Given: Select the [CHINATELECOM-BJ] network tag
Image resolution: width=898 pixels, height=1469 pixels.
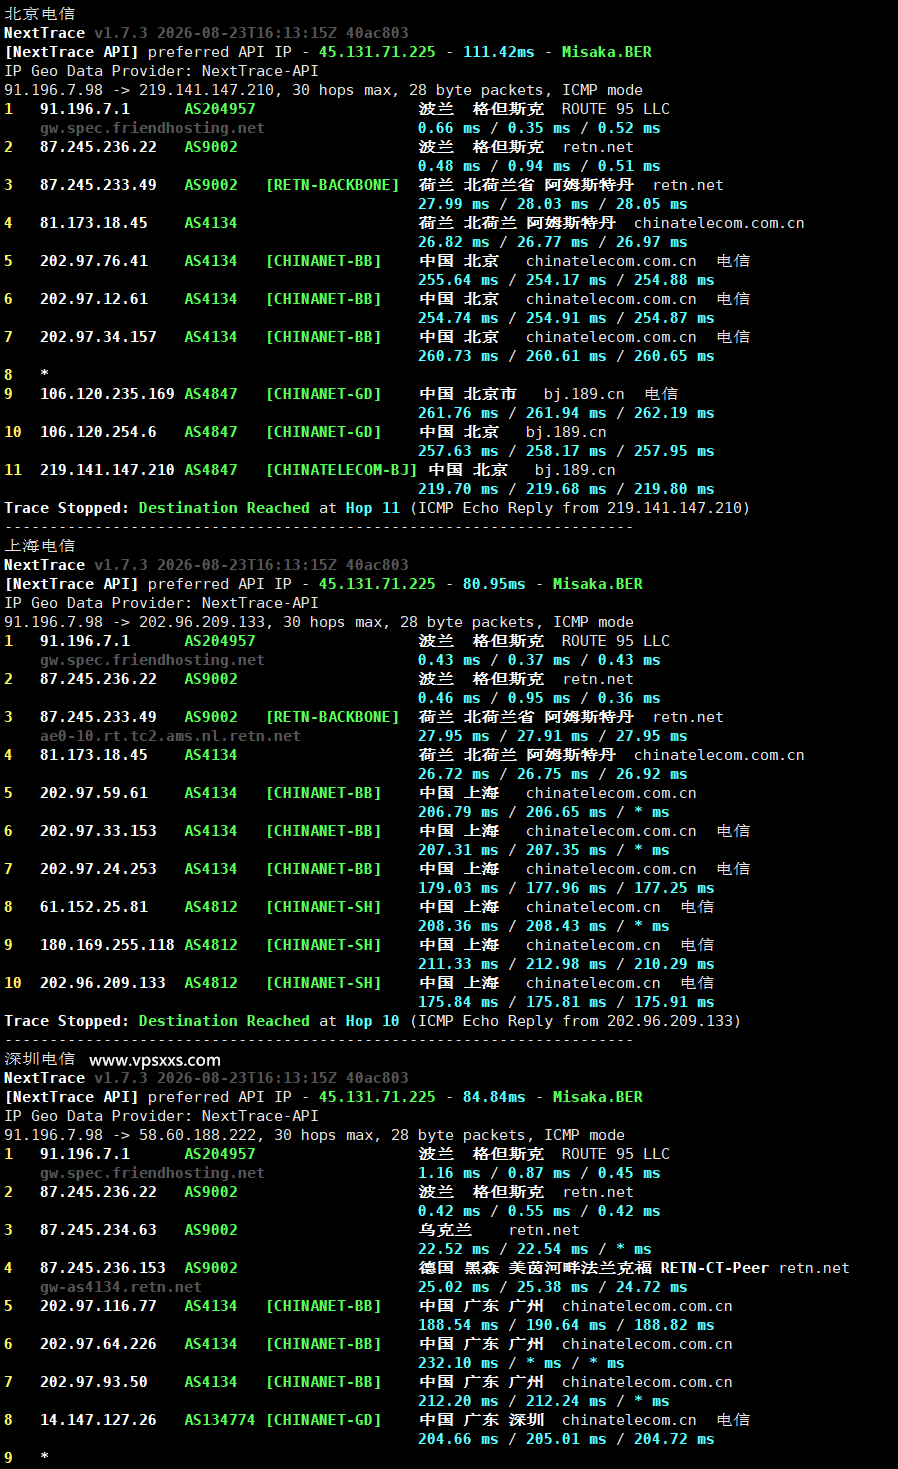Looking at the screenshot, I should pyautogui.click(x=341, y=470).
